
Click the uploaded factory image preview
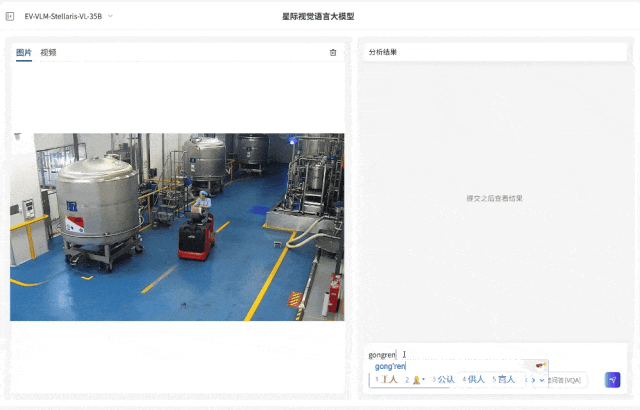coord(177,227)
